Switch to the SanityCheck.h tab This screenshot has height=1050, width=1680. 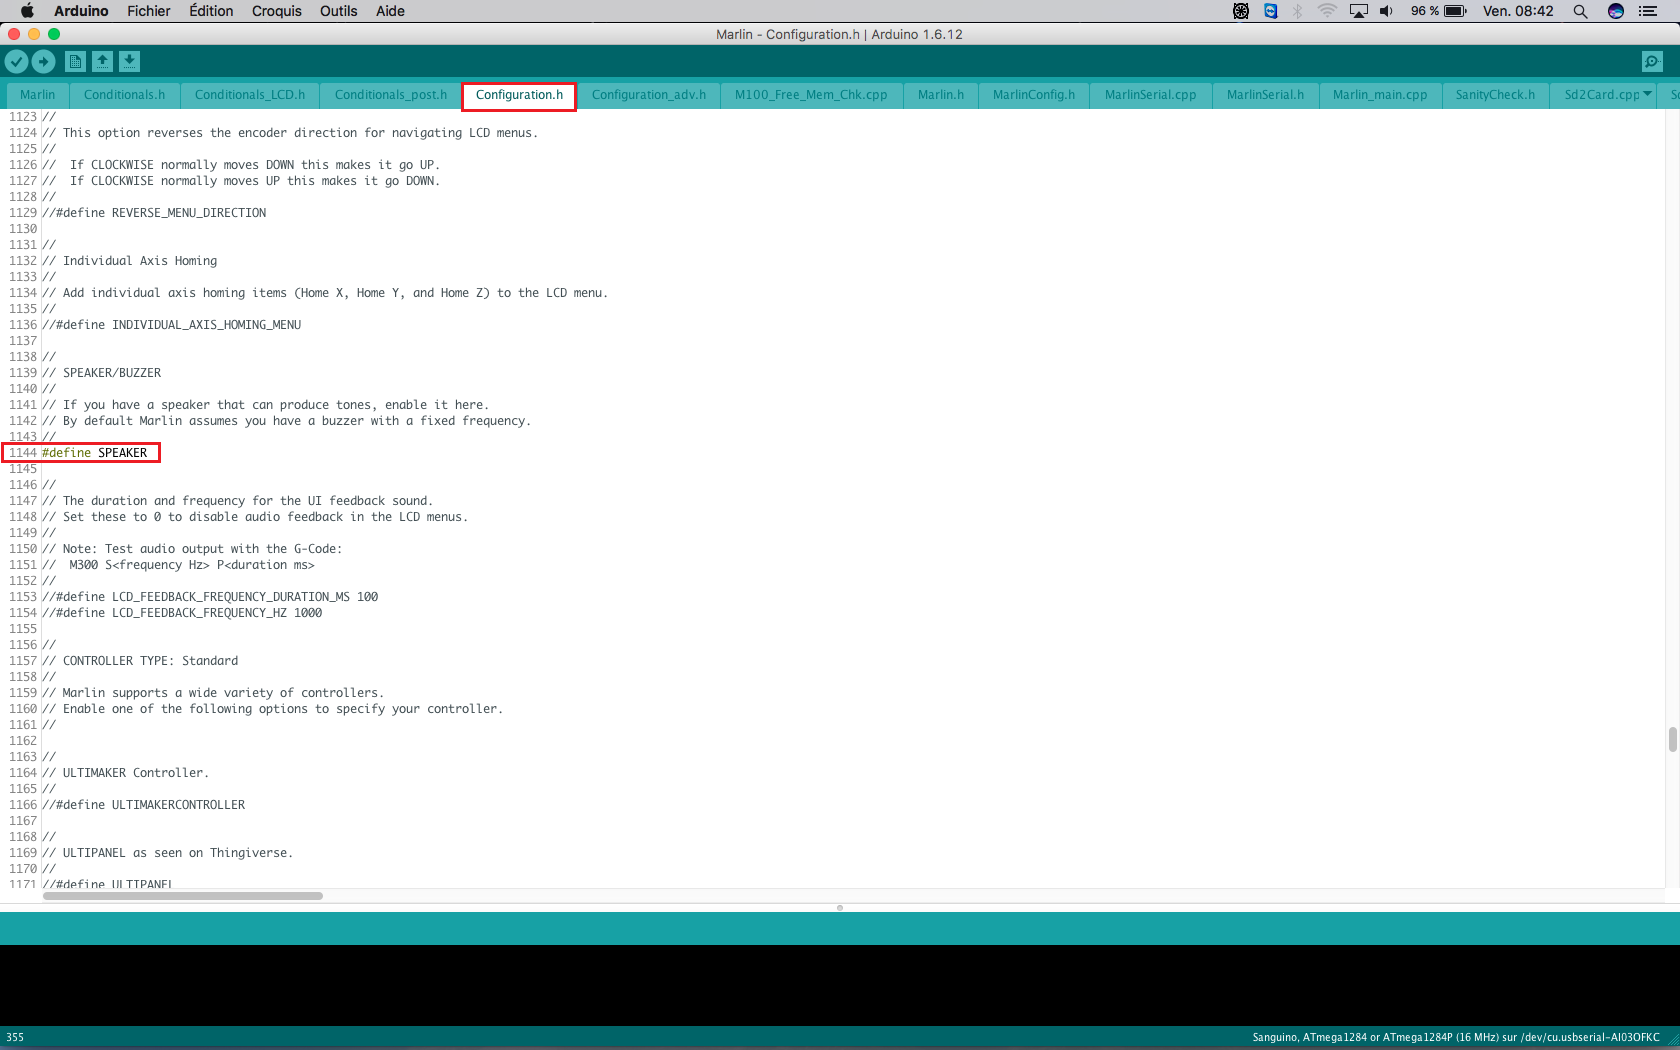click(x=1495, y=95)
